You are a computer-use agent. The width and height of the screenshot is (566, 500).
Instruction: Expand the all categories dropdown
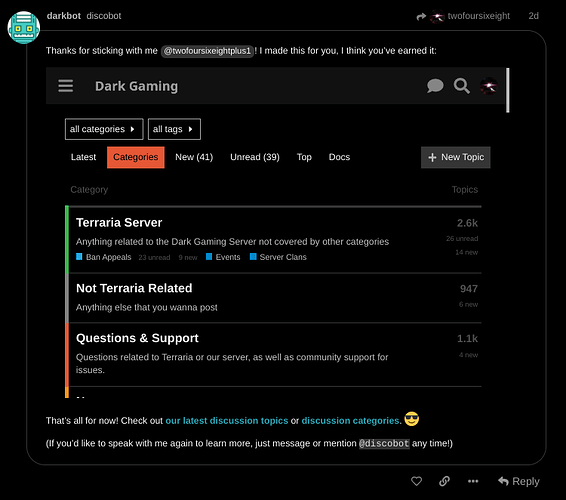[x=104, y=129]
